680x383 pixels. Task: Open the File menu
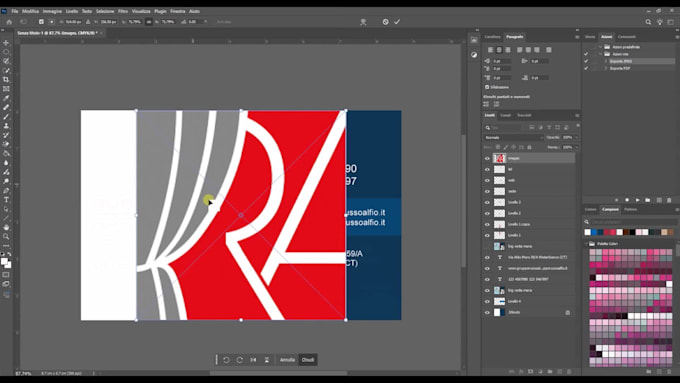pos(15,11)
